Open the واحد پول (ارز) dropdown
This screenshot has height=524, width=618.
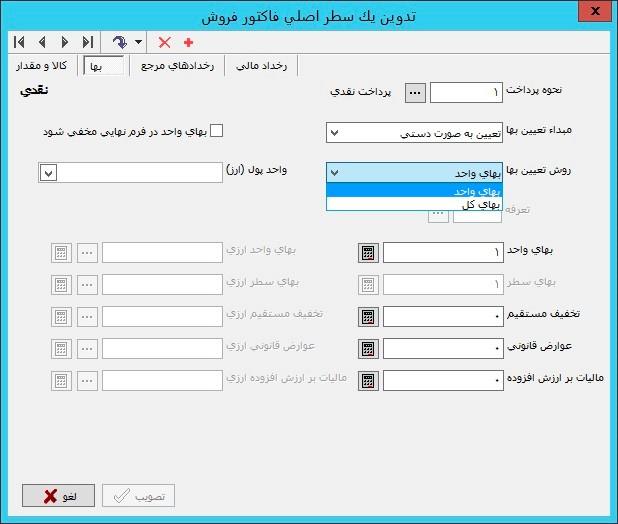click(x=48, y=173)
